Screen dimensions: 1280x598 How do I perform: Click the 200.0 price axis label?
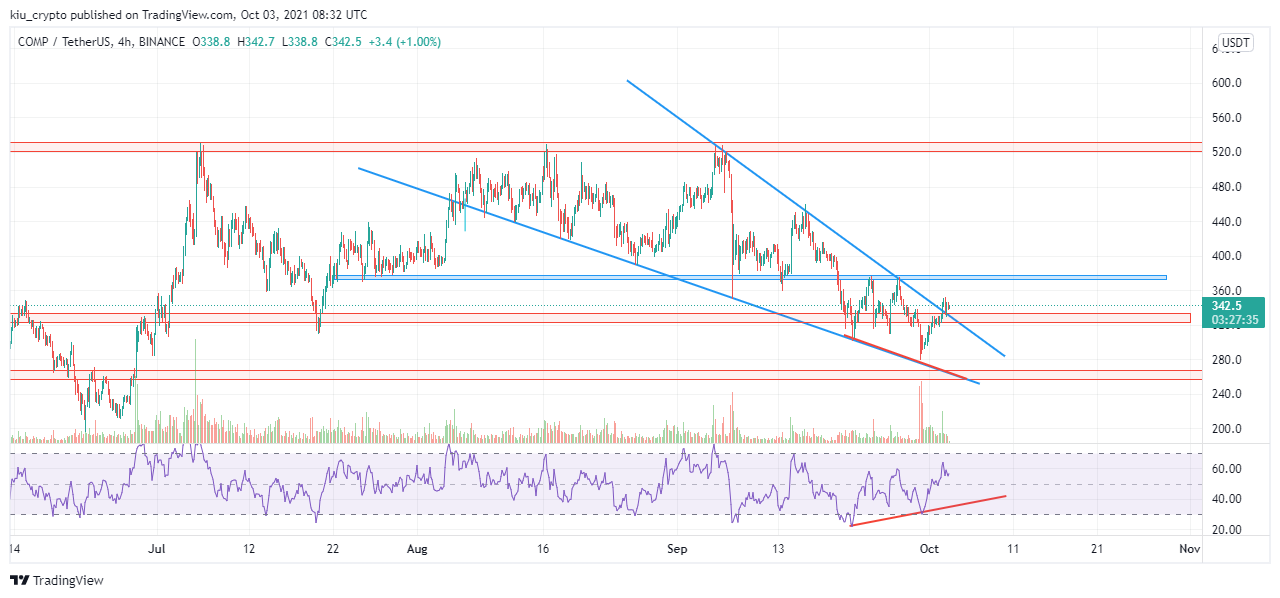click(x=1227, y=429)
